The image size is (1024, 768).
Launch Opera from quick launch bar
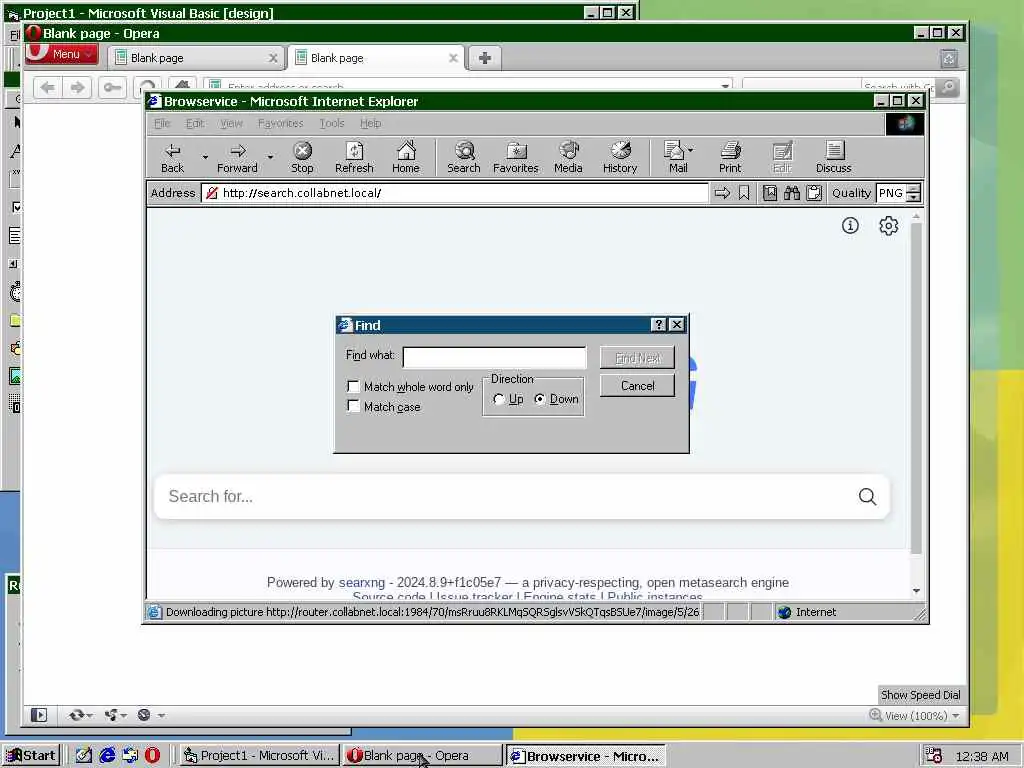(x=152, y=755)
